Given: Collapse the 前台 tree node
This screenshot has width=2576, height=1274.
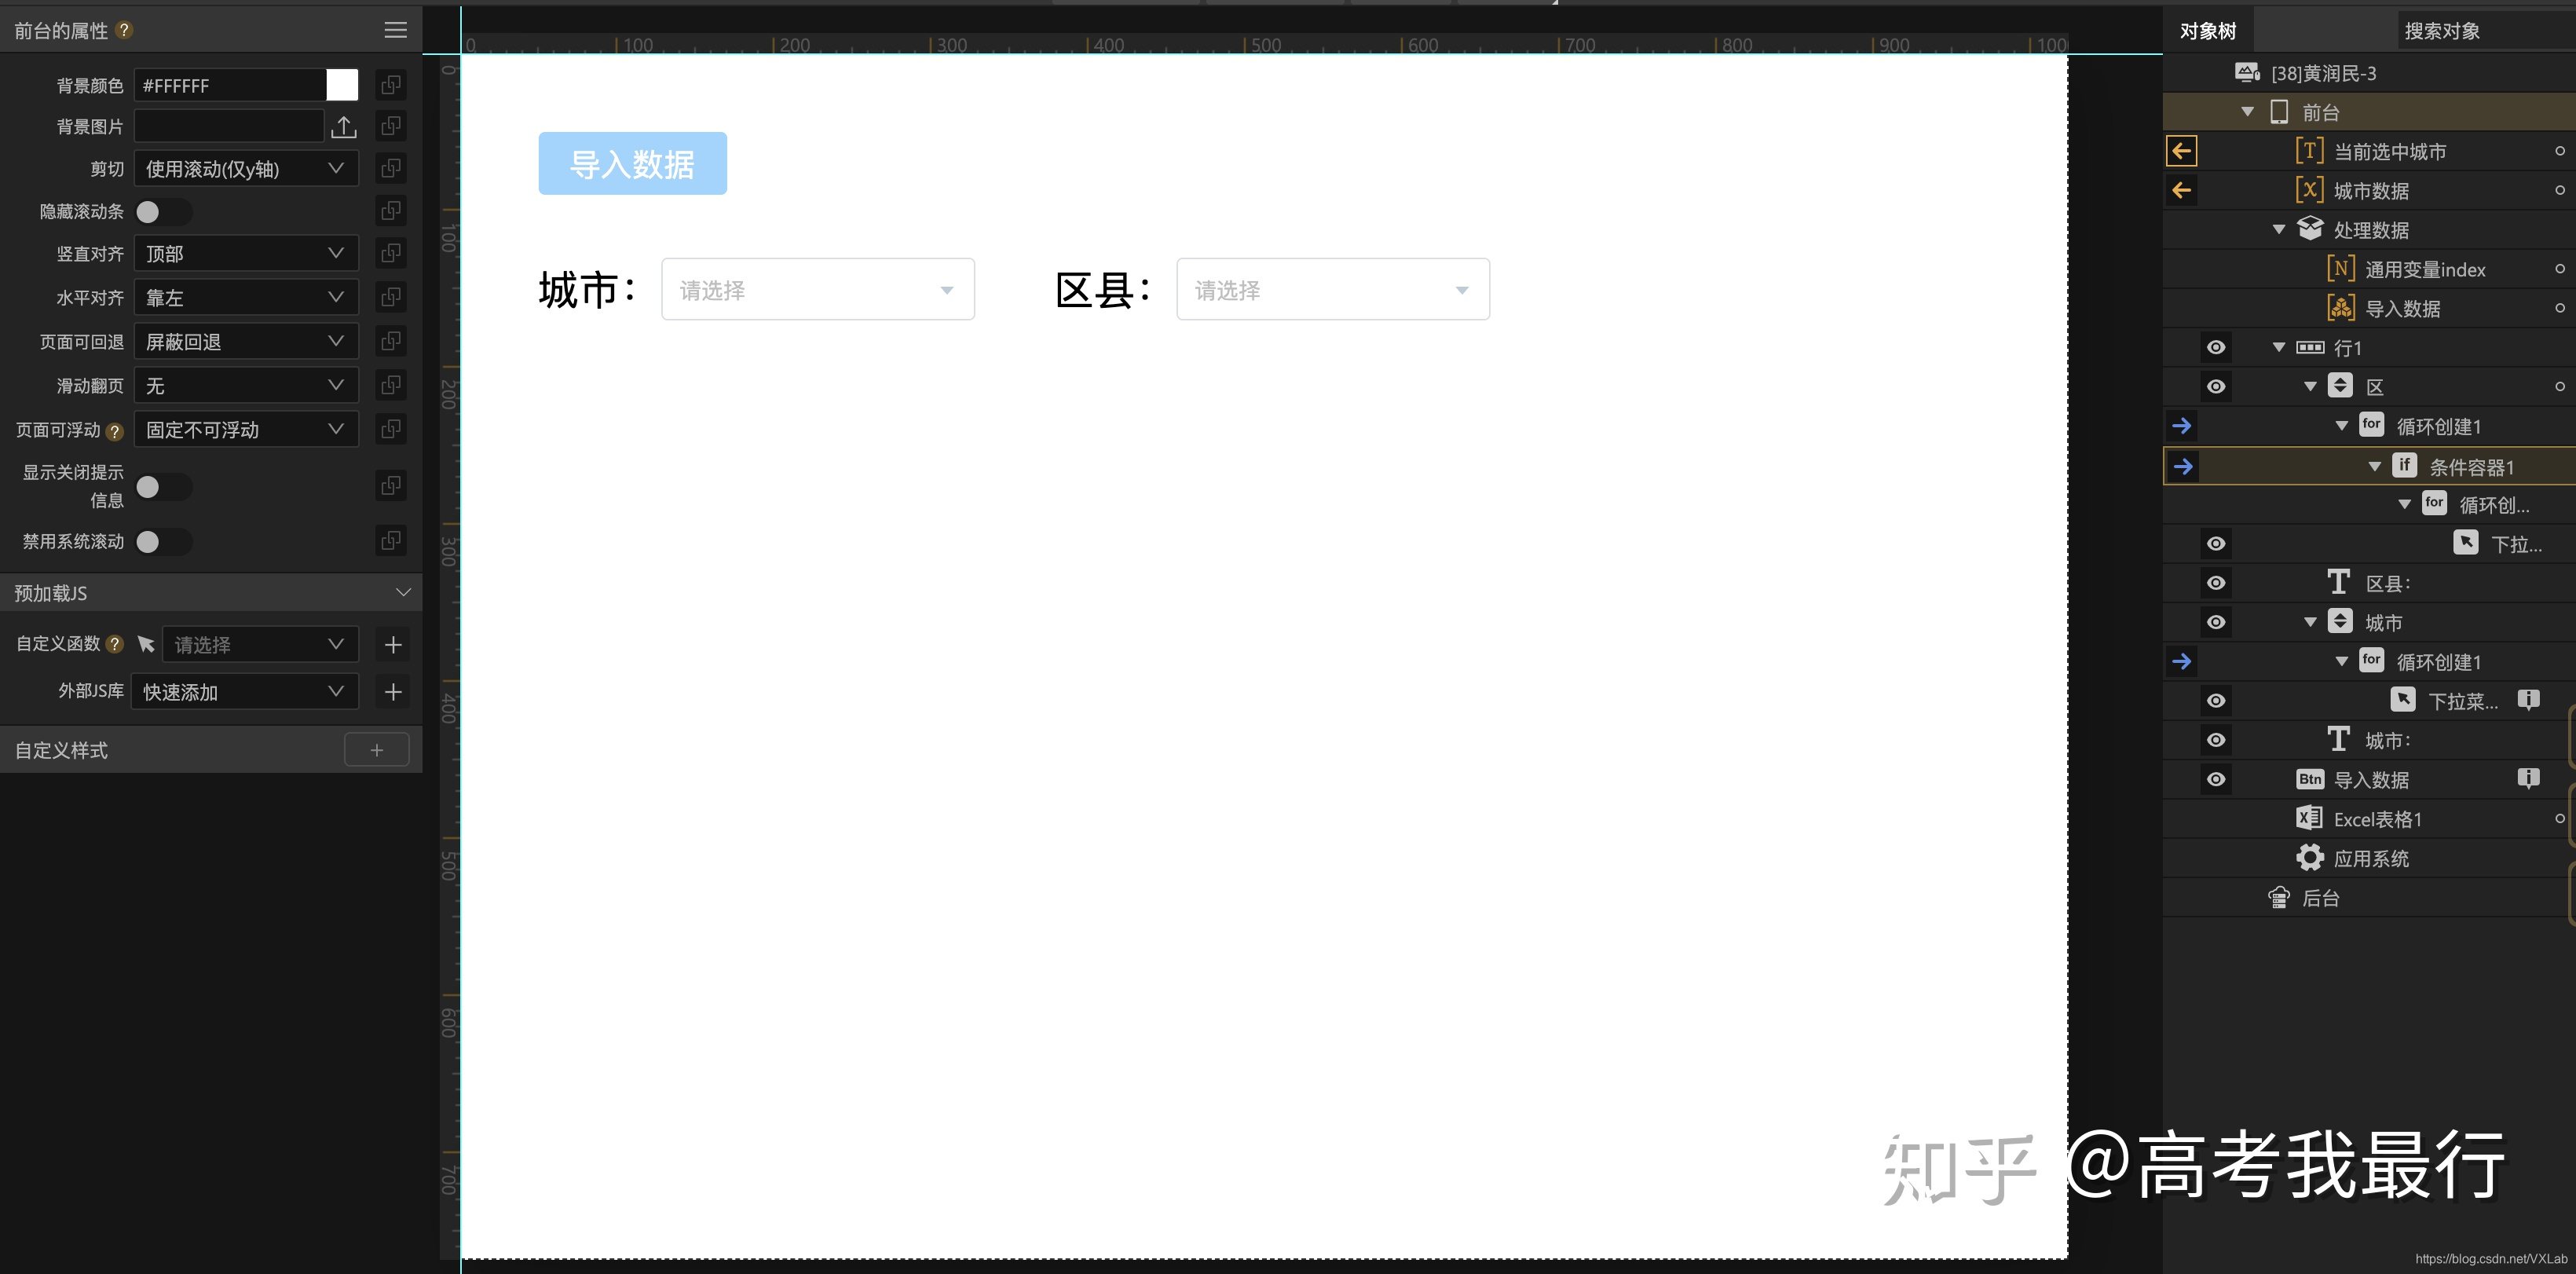Looking at the screenshot, I should [x=2247, y=112].
